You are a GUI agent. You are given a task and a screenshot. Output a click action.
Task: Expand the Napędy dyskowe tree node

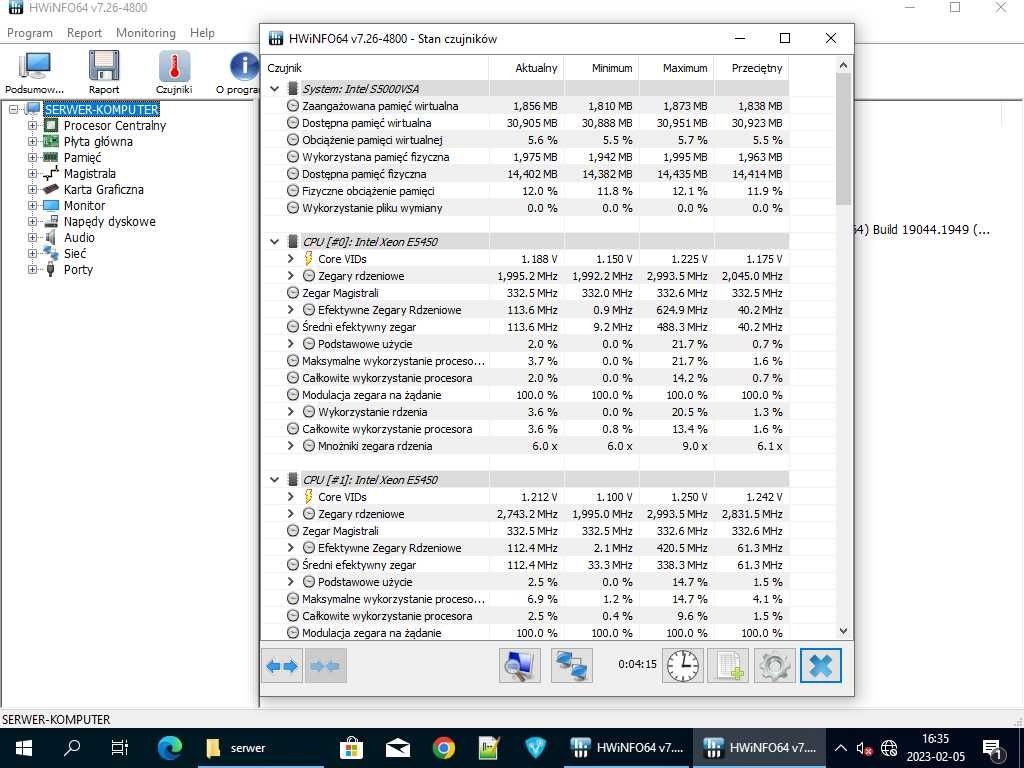(x=32, y=221)
